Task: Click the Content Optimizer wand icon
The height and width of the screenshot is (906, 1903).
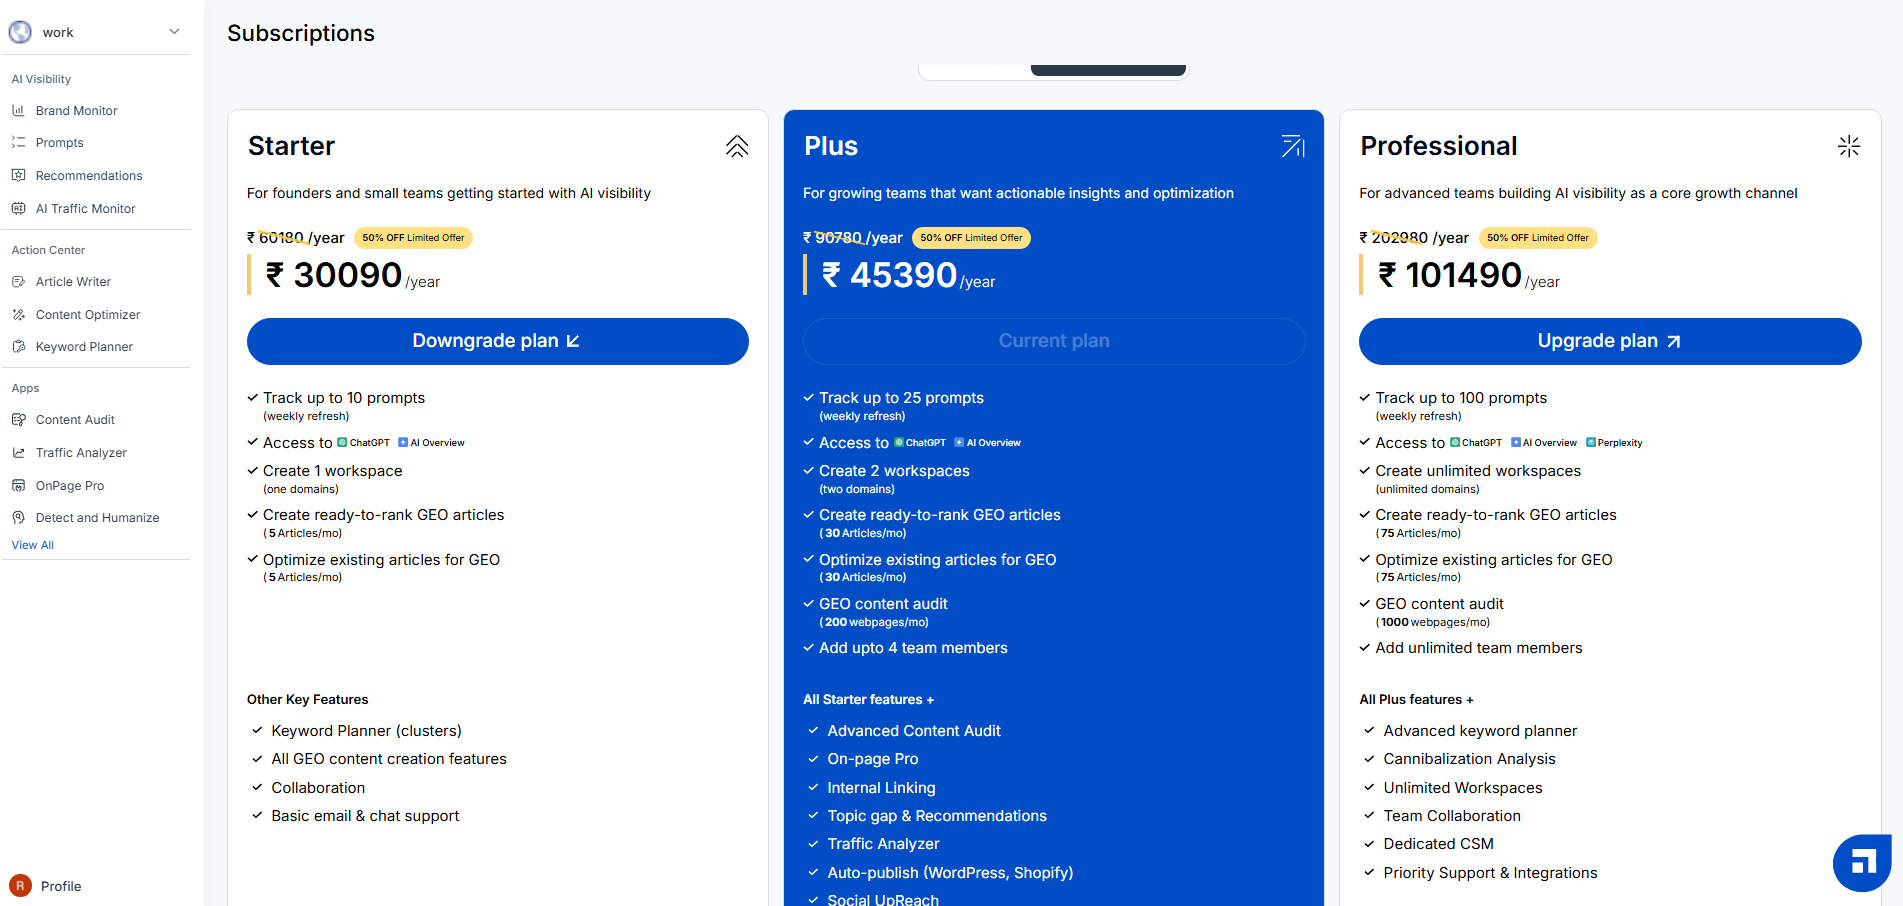Action: (x=18, y=315)
